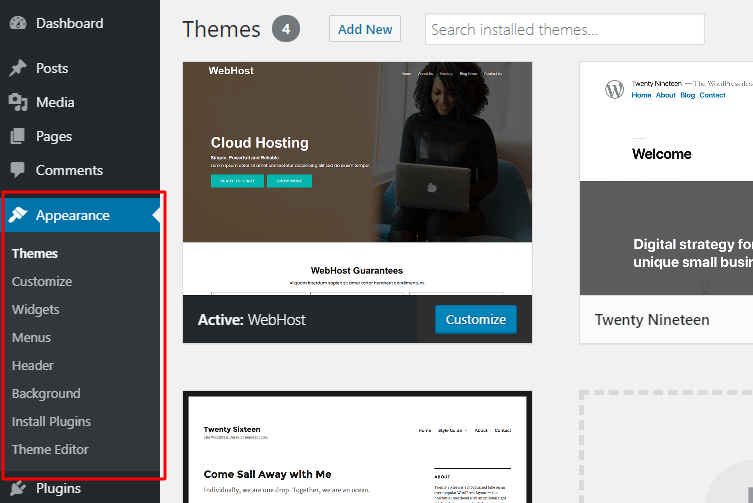Screen dimensions: 753x503
Task: Select the Appearance menu item
Action: [x=80, y=215]
